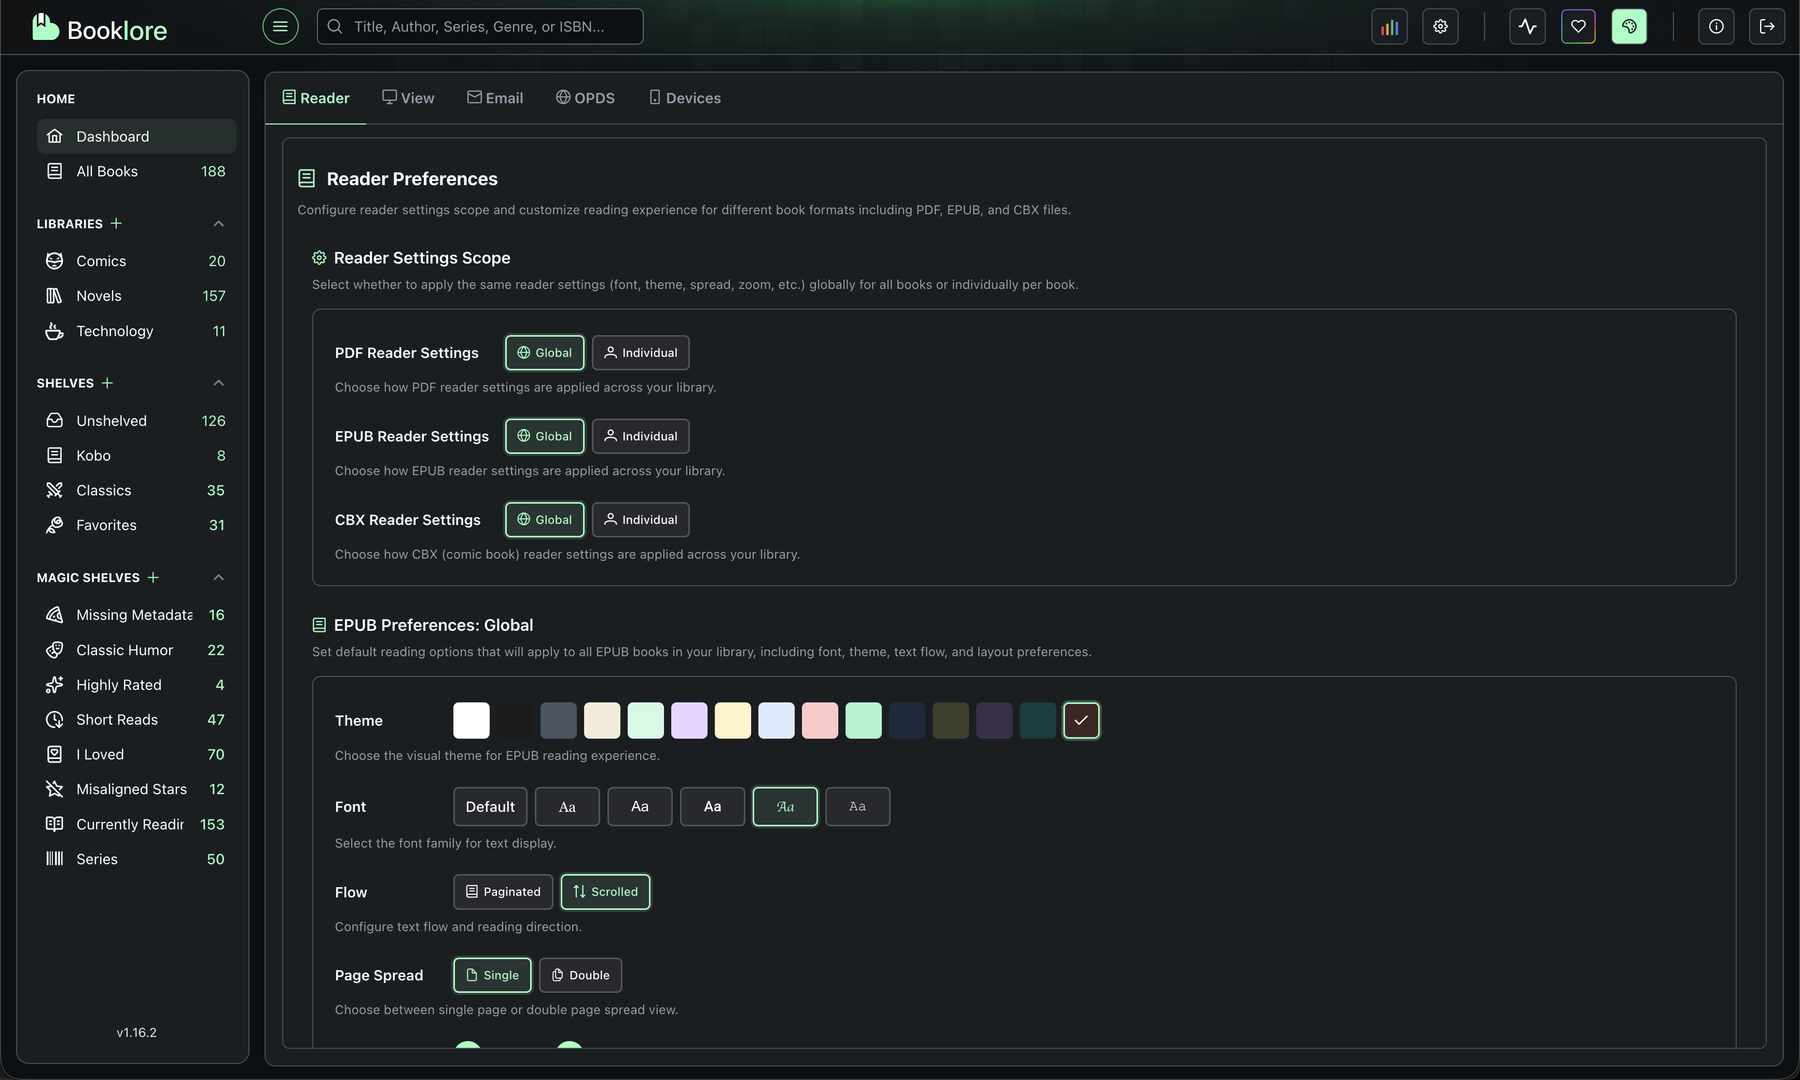Open the Favorites shelf
The width and height of the screenshot is (1800, 1080).
click(106, 524)
